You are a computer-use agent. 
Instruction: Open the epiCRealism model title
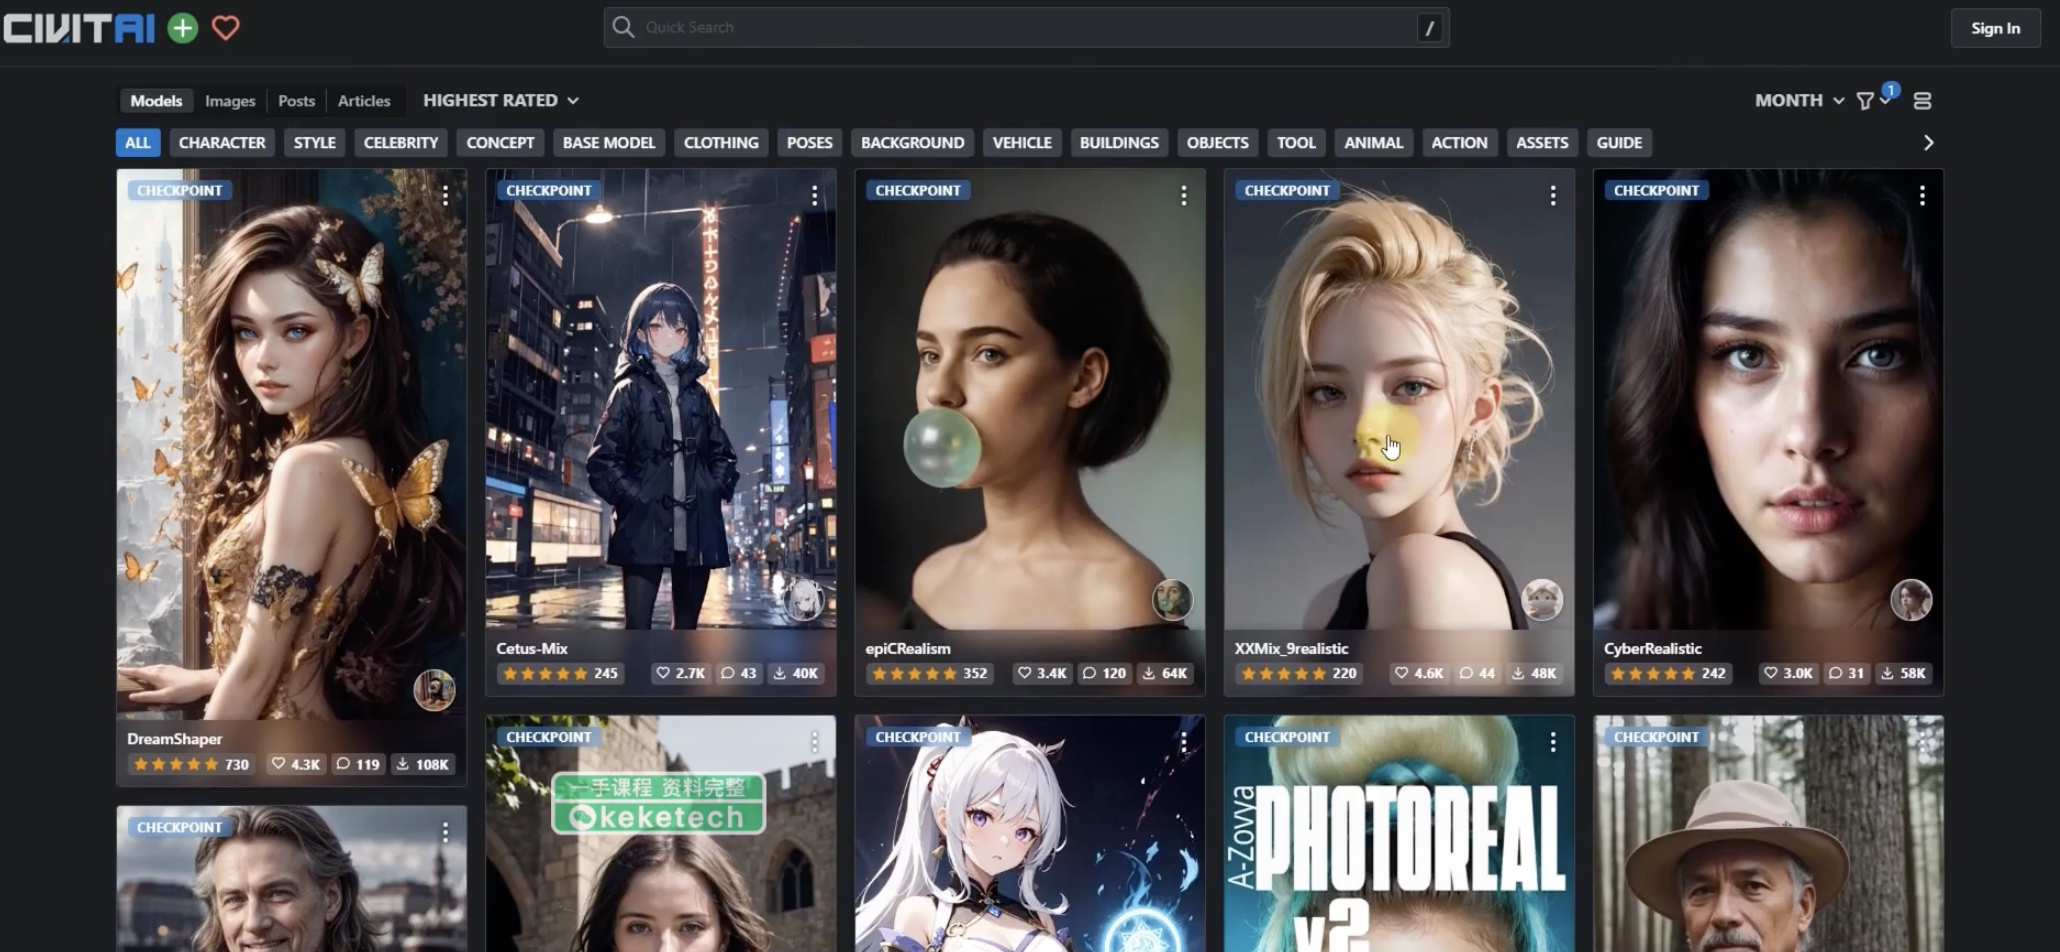coord(908,648)
